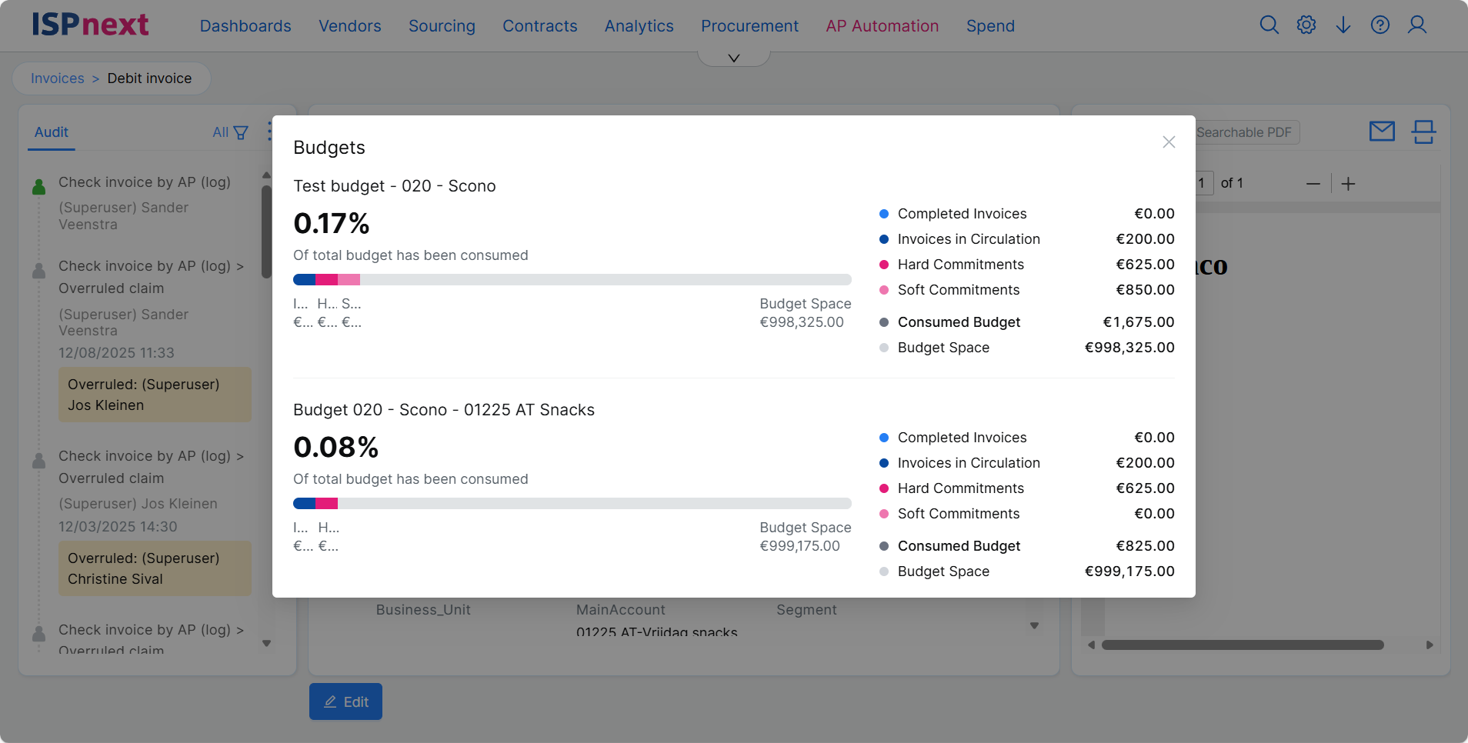This screenshot has height=743, width=1468.
Task: Open the AP Automation menu
Action: coord(882,26)
